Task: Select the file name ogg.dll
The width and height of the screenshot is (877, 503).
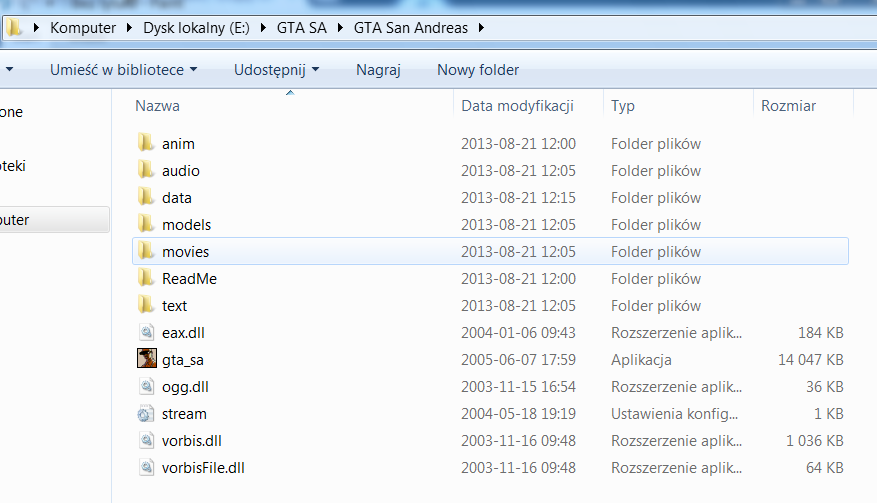Action: [x=185, y=387]
